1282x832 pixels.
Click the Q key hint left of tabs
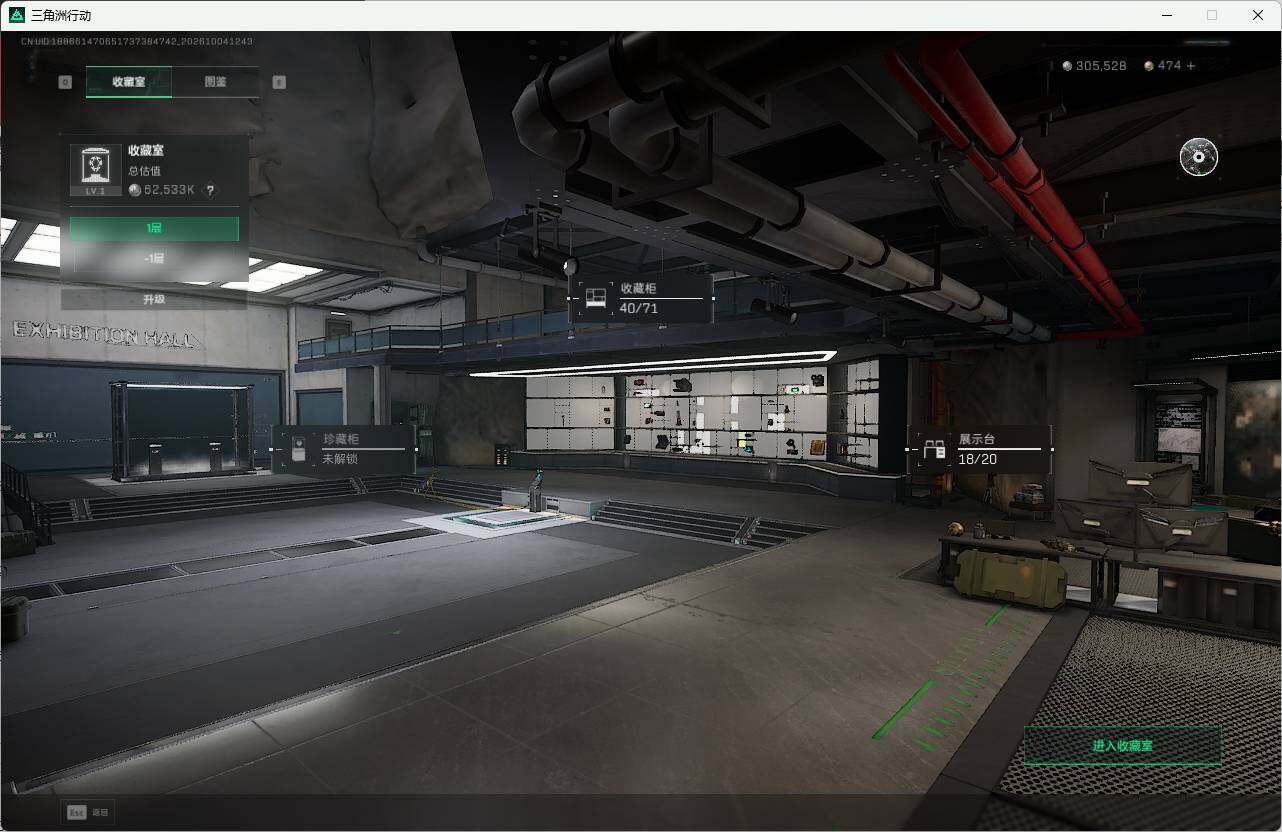click(65, 82)
